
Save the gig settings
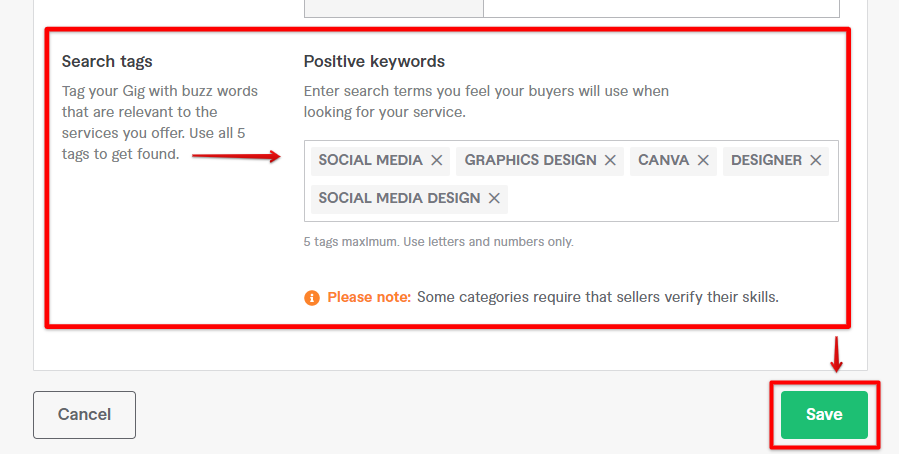(x=824, y=414)
